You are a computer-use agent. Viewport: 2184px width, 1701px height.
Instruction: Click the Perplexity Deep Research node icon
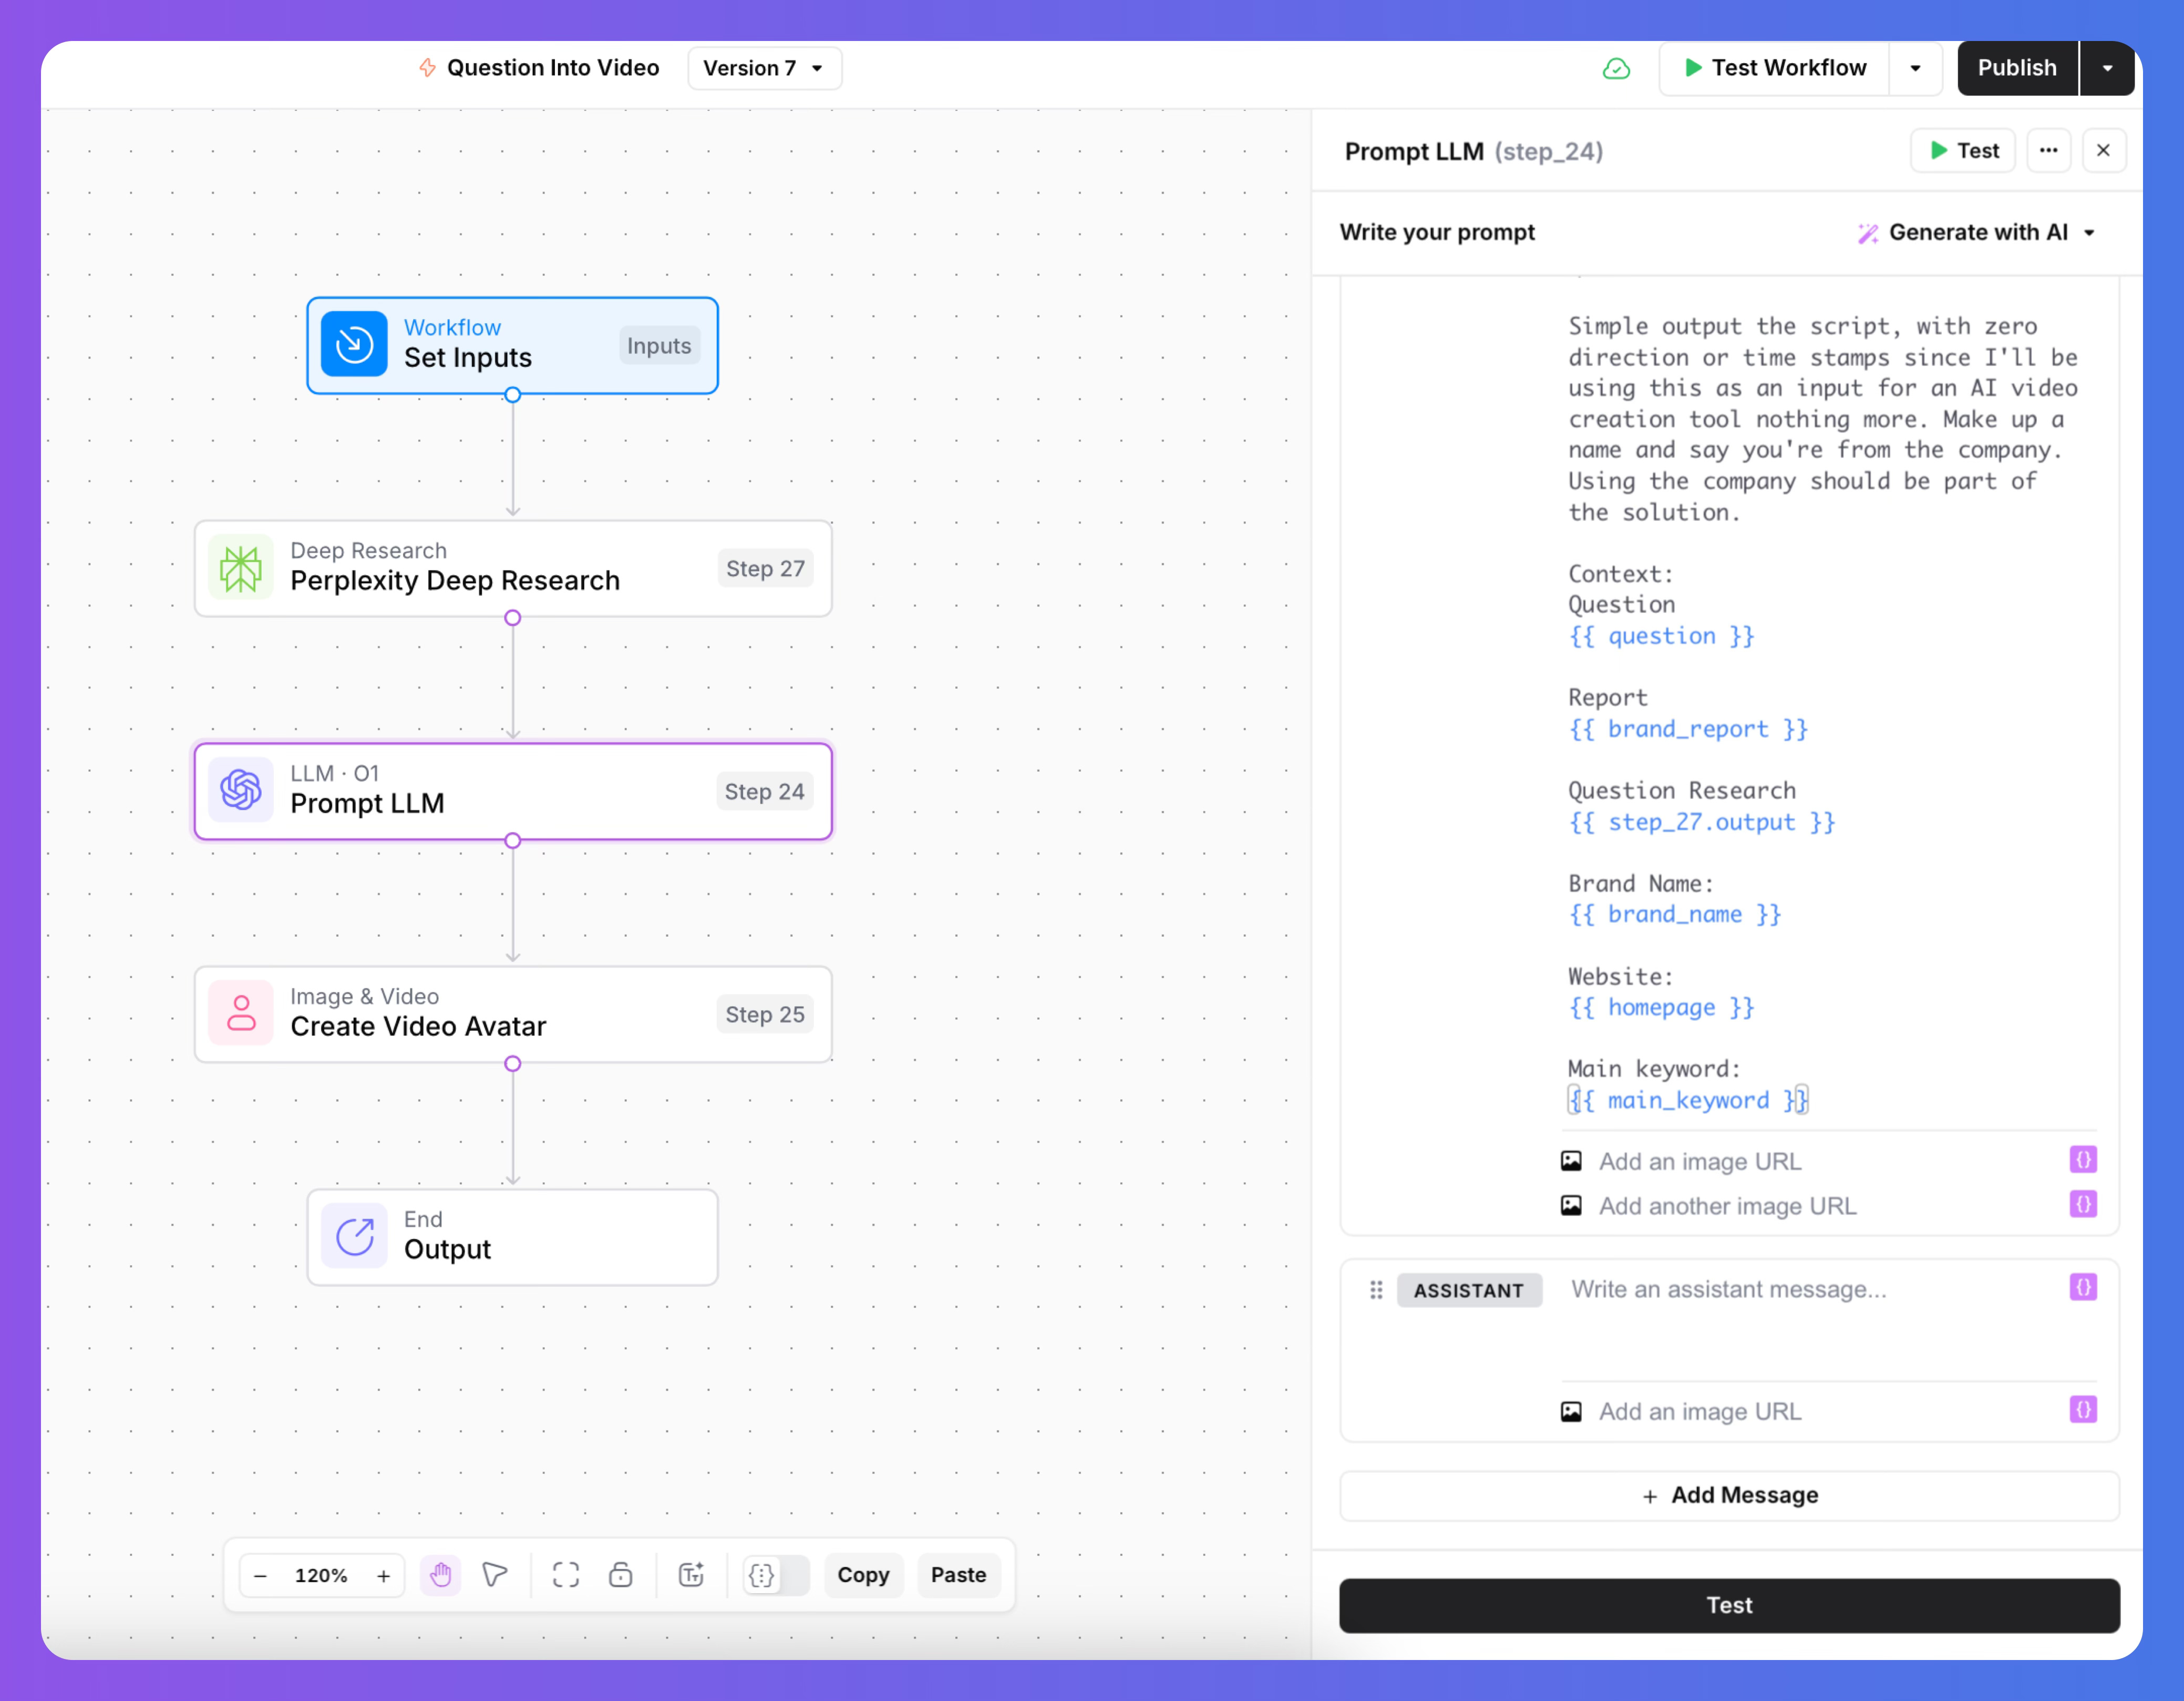tap(241, 568)
